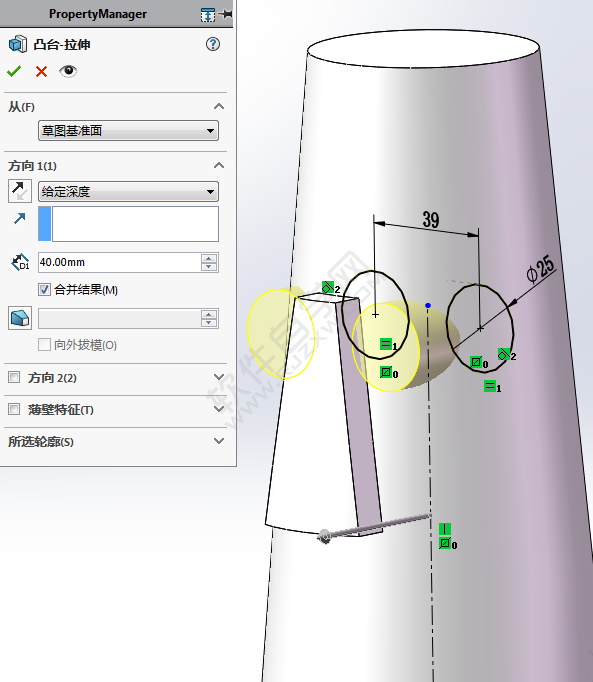Toggle 向外拔模(O) checkbox
The height and width of the screenshot is (682, 593).
[x=44, y=345]
